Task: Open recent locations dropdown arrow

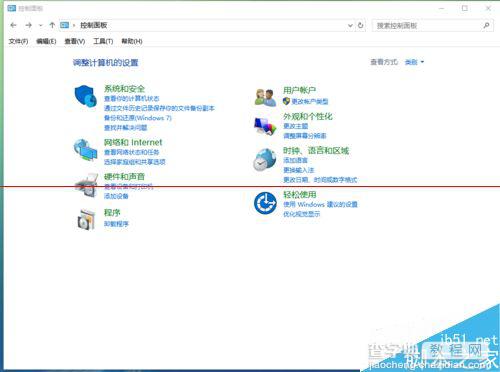Action: point(41,25)
